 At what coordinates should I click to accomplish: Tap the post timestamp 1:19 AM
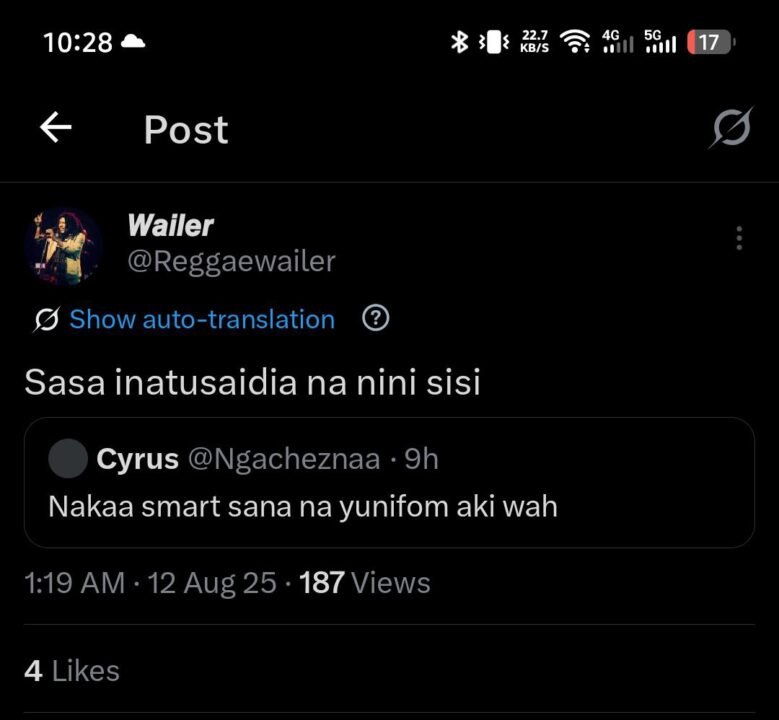pyautogui.click(x=74, y=583)
